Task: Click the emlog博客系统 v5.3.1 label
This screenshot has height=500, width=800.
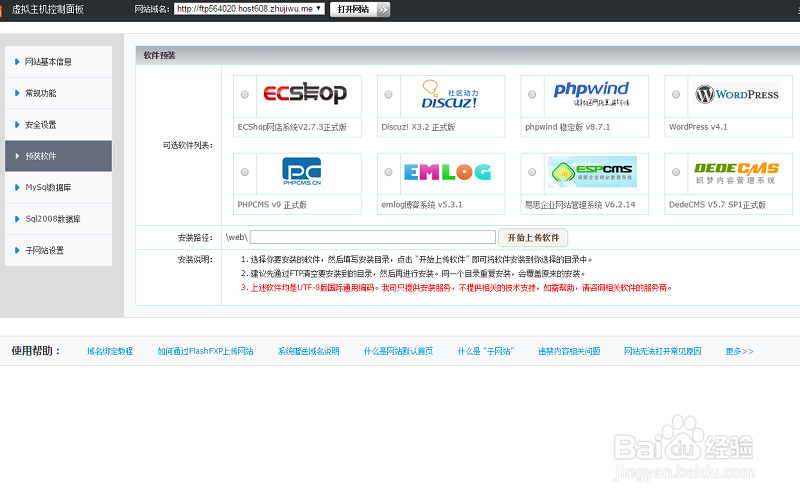Action: coord(421,205)
